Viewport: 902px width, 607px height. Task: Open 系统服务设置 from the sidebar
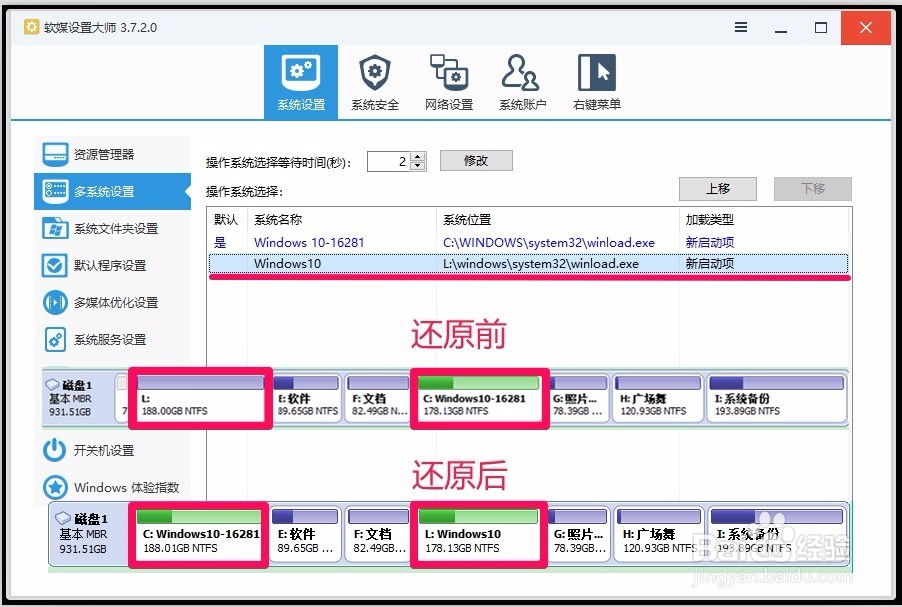click(110, 339)
